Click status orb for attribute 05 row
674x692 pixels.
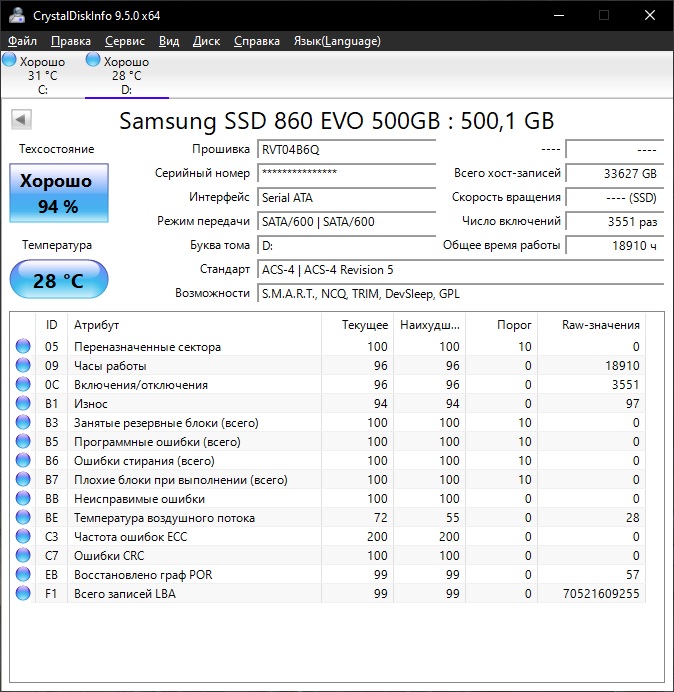(x=23, y=347)
